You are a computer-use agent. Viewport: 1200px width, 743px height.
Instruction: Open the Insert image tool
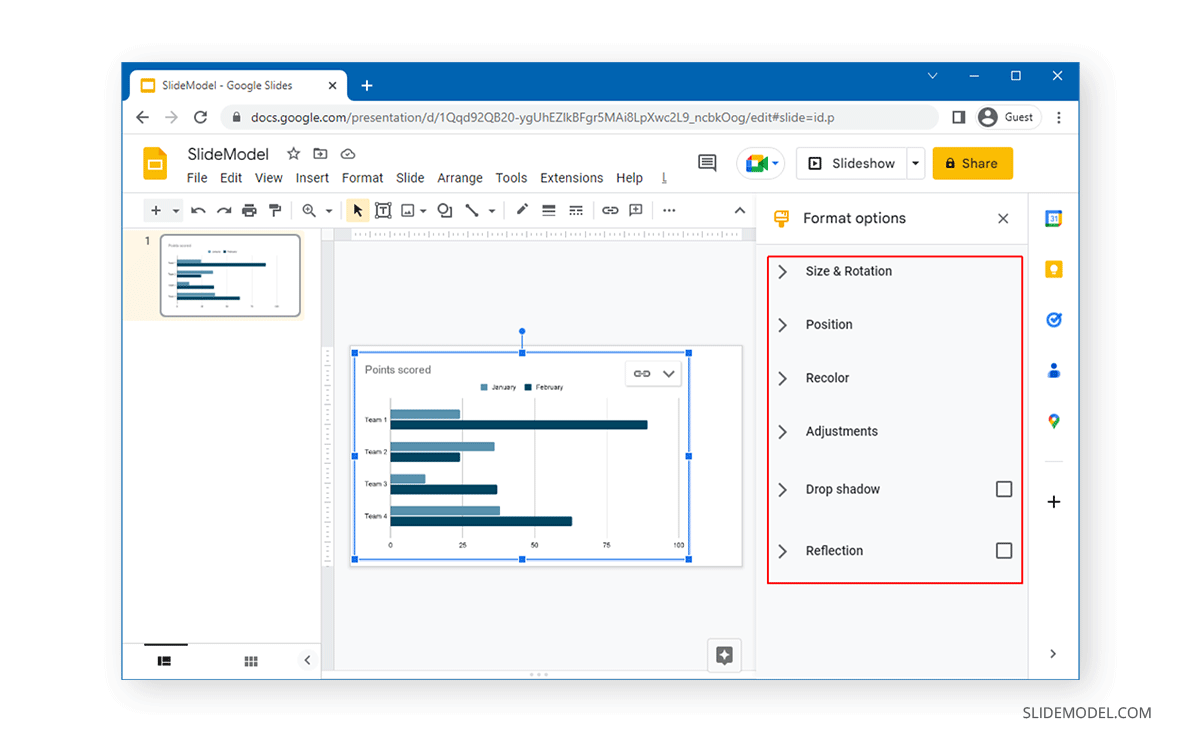(408, 210)
